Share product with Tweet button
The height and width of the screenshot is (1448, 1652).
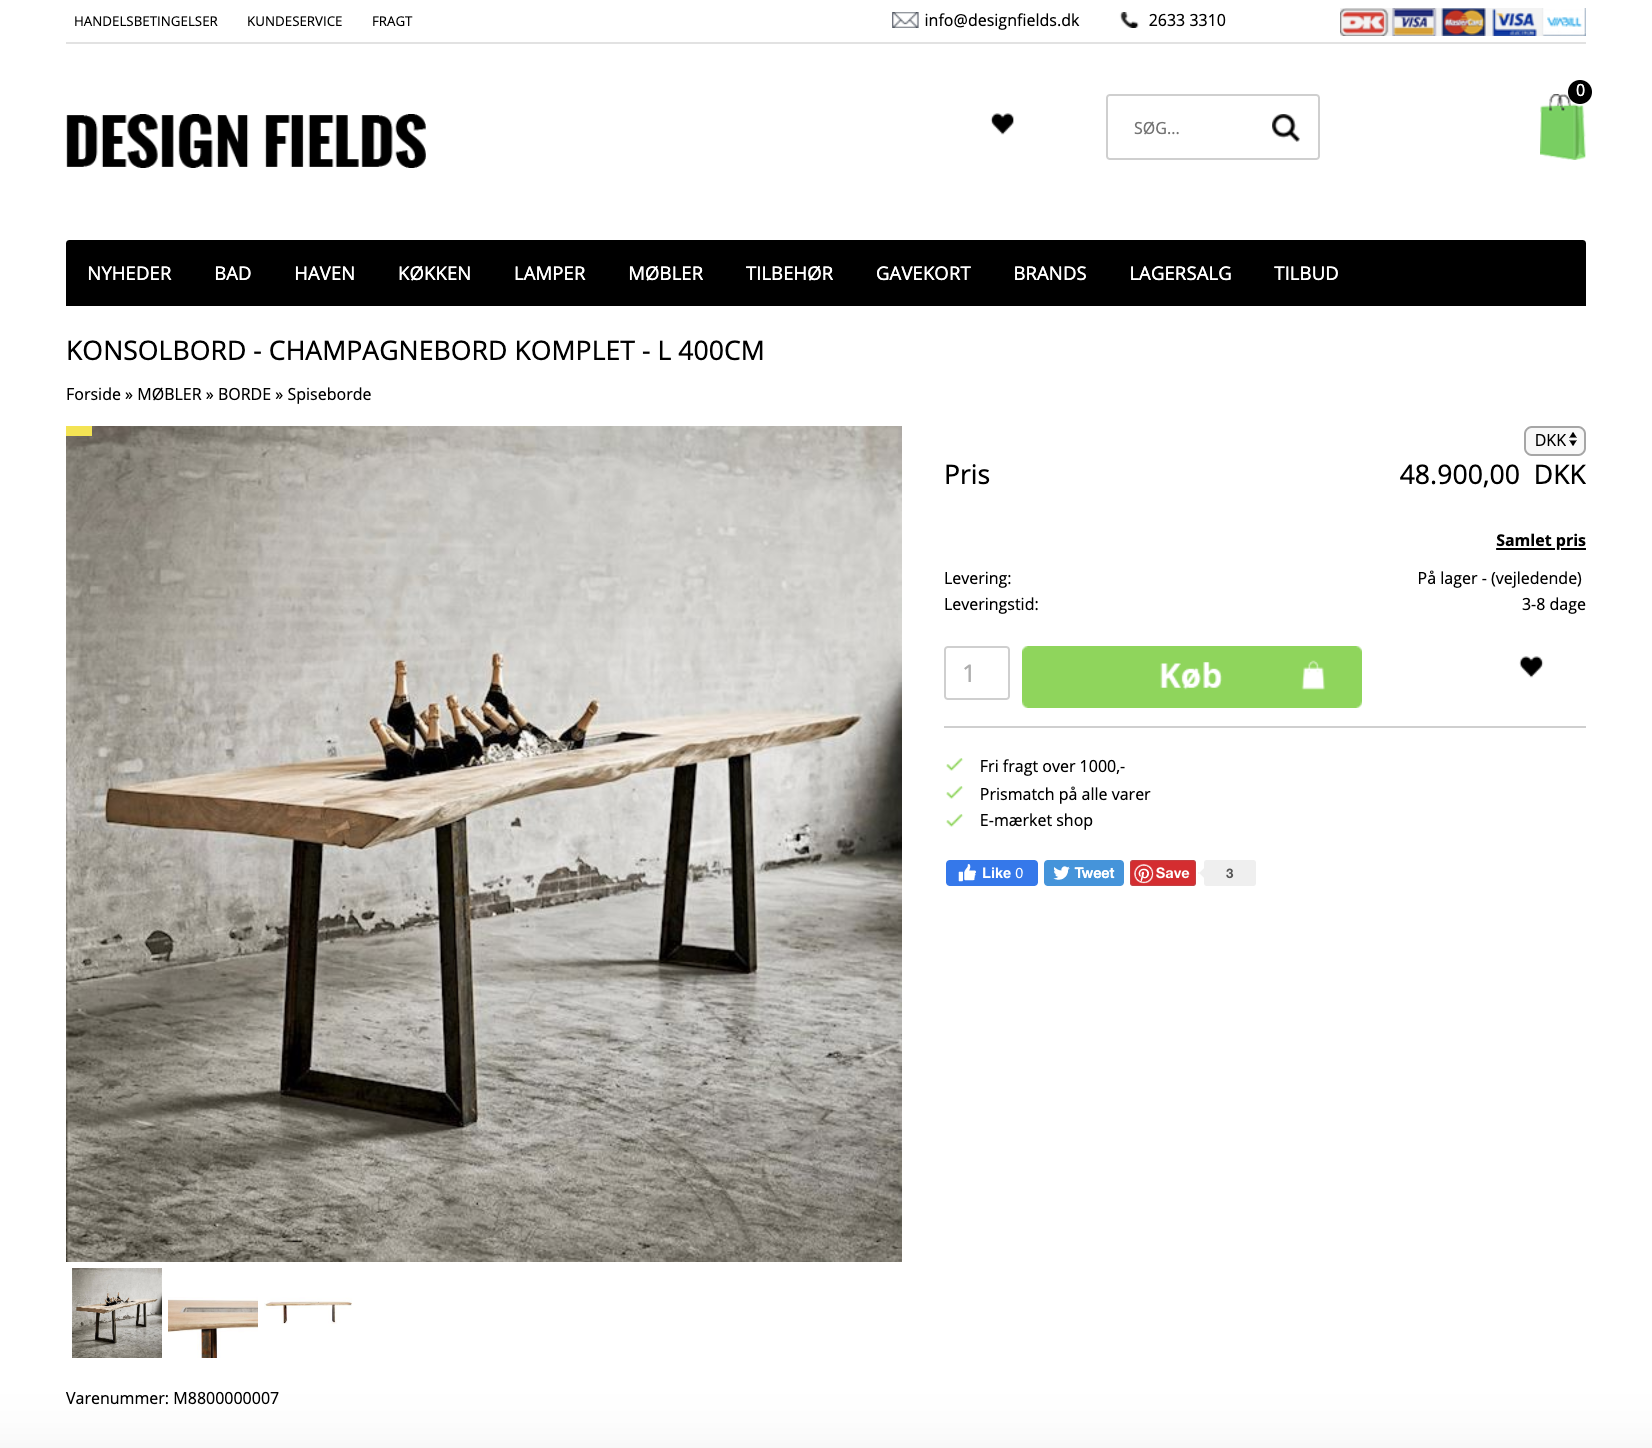pyautogui.click(x=1084, y=873)
